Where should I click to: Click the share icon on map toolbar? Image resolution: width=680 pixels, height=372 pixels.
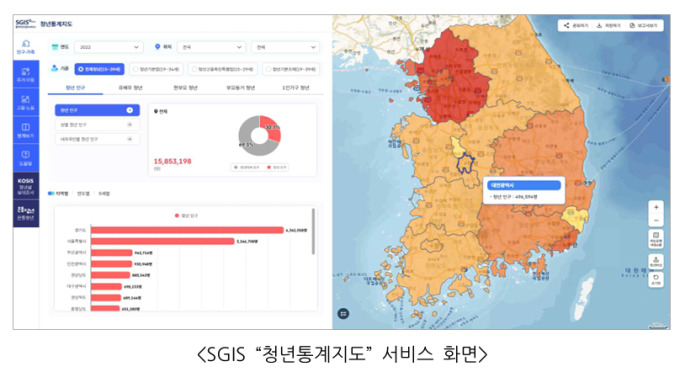pos(566,26)
